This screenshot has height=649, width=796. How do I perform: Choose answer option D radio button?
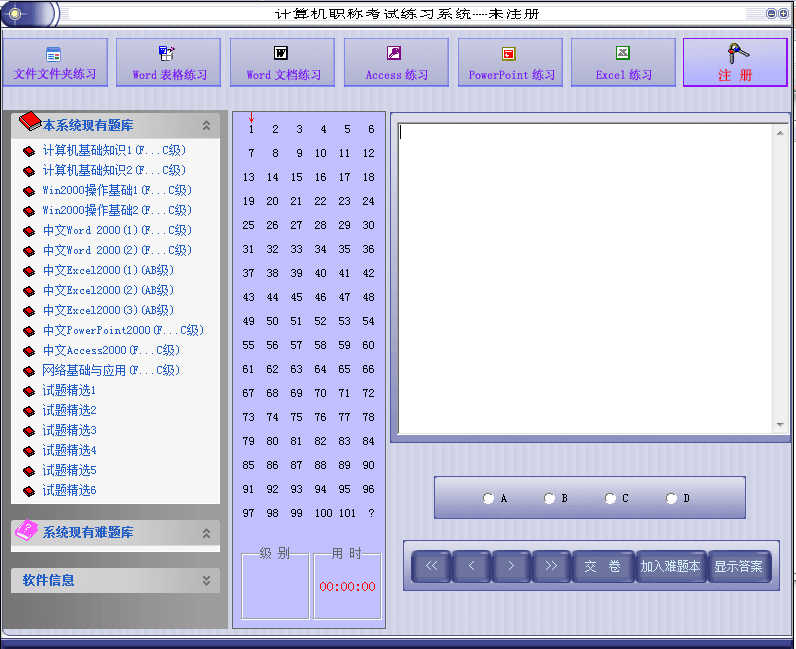(671, 498)
